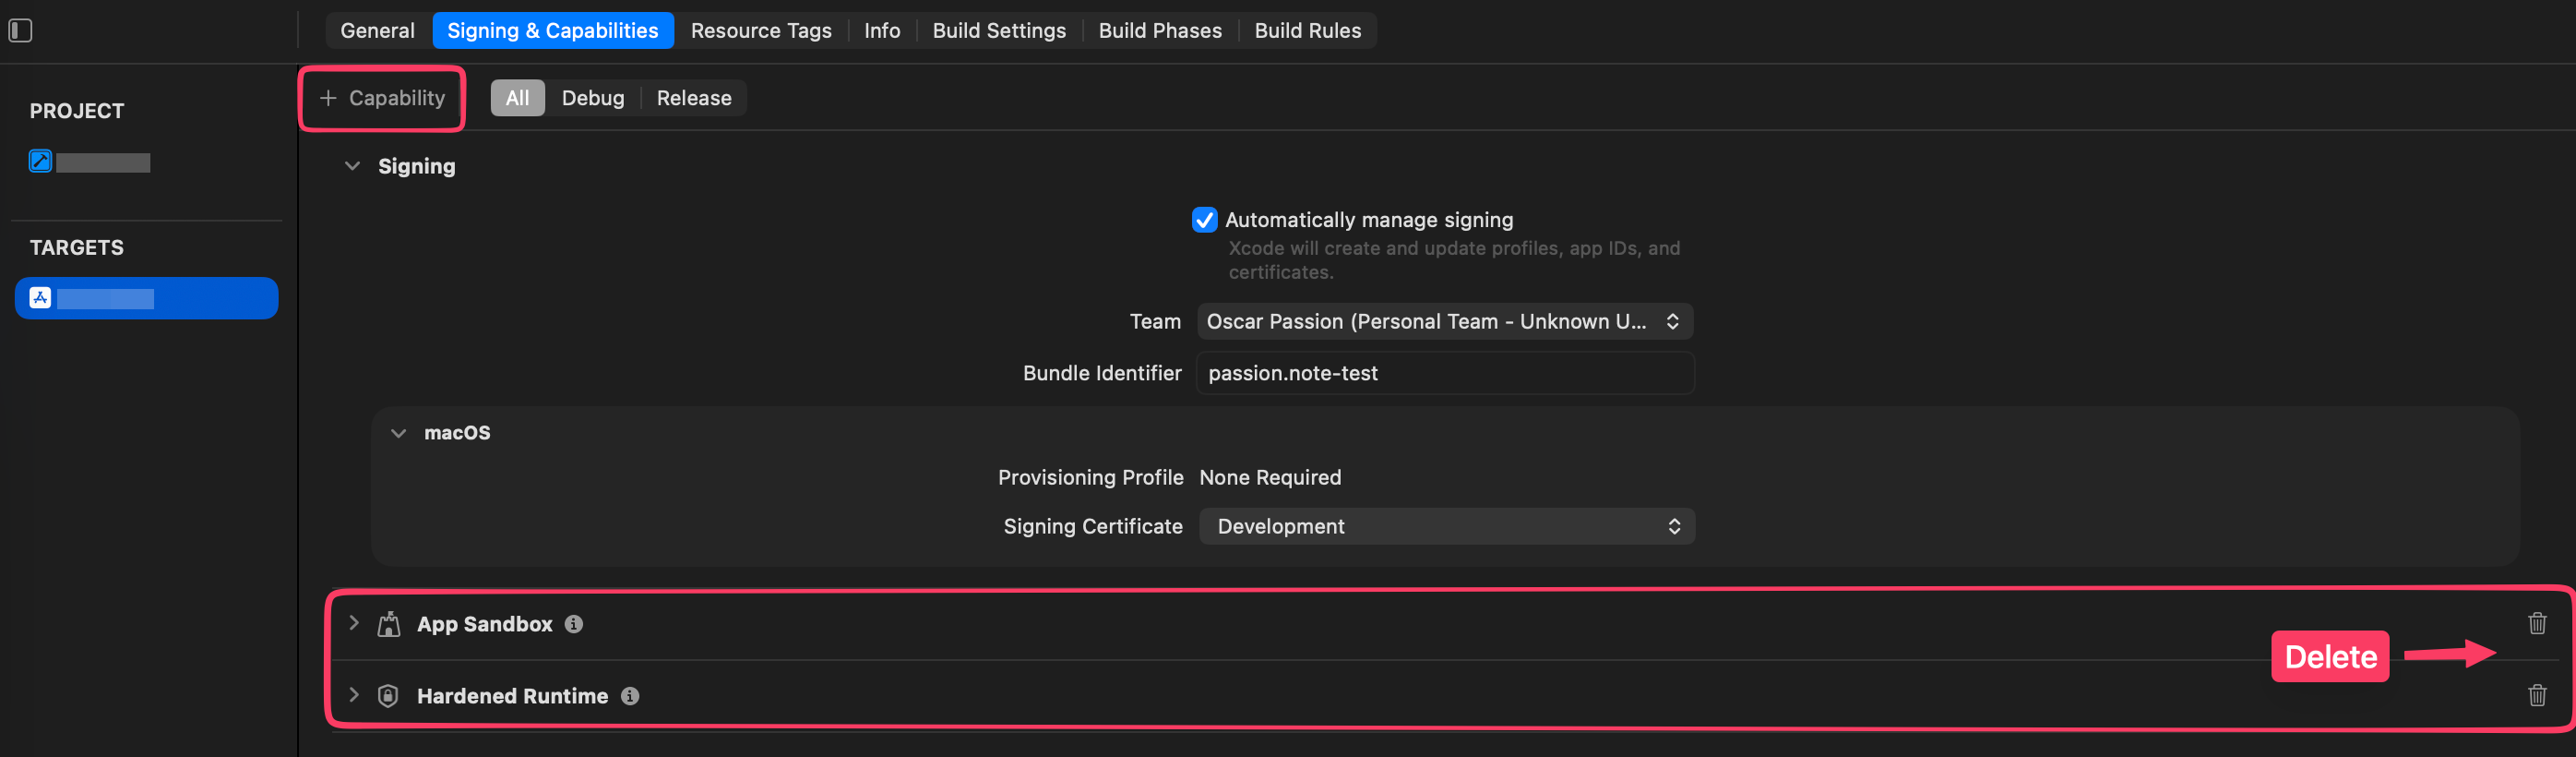Image resolution: width=2576 pixels, height=757 pixels.
Task: Click the Hardened Runtime shield icon
Action: (x=388, y=696)
